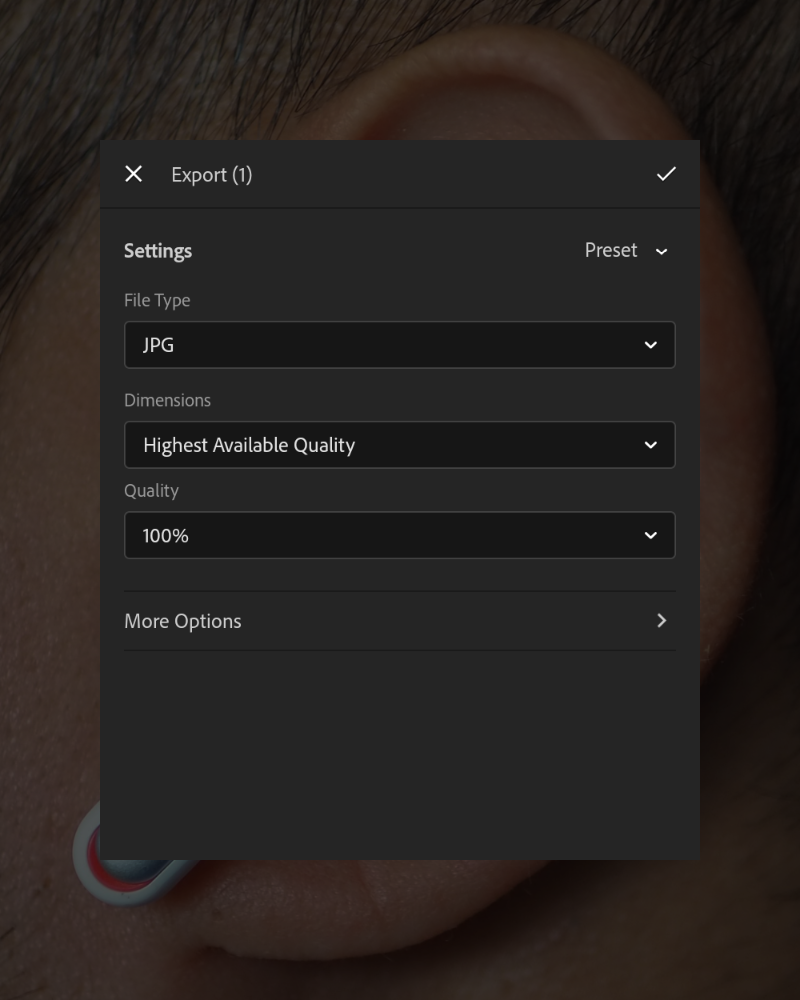Open the 100% quality dropdown
Image resolution: width=800 pixels, height=1000 pixels.
click(399, 535)
